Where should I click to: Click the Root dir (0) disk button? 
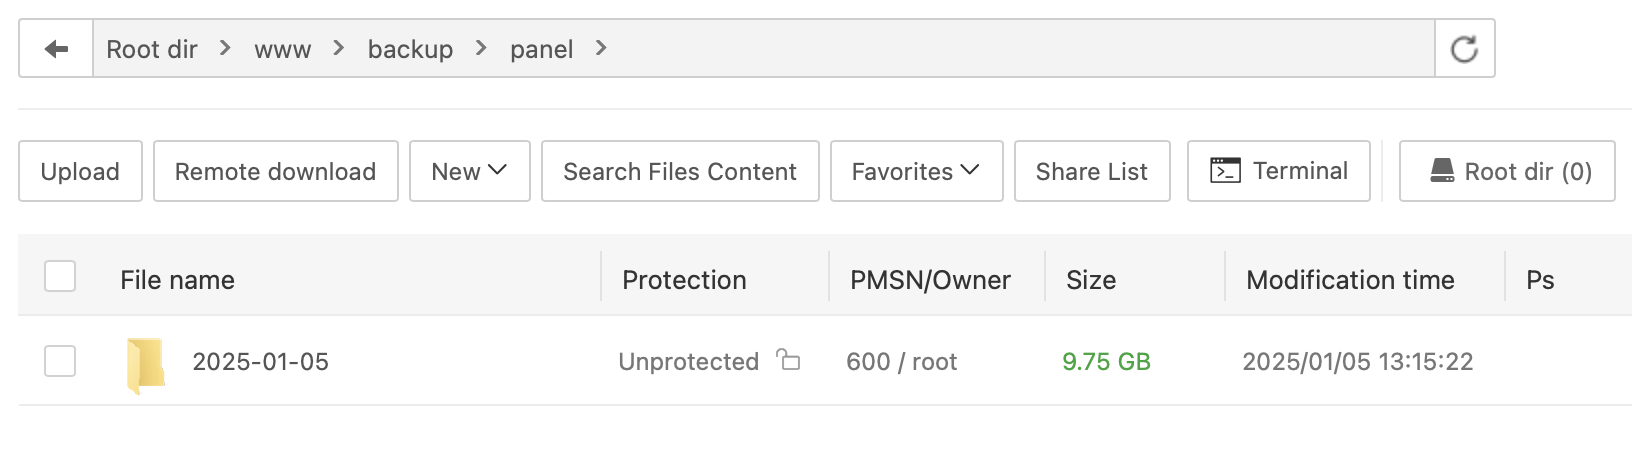(x=1506, y=171)
